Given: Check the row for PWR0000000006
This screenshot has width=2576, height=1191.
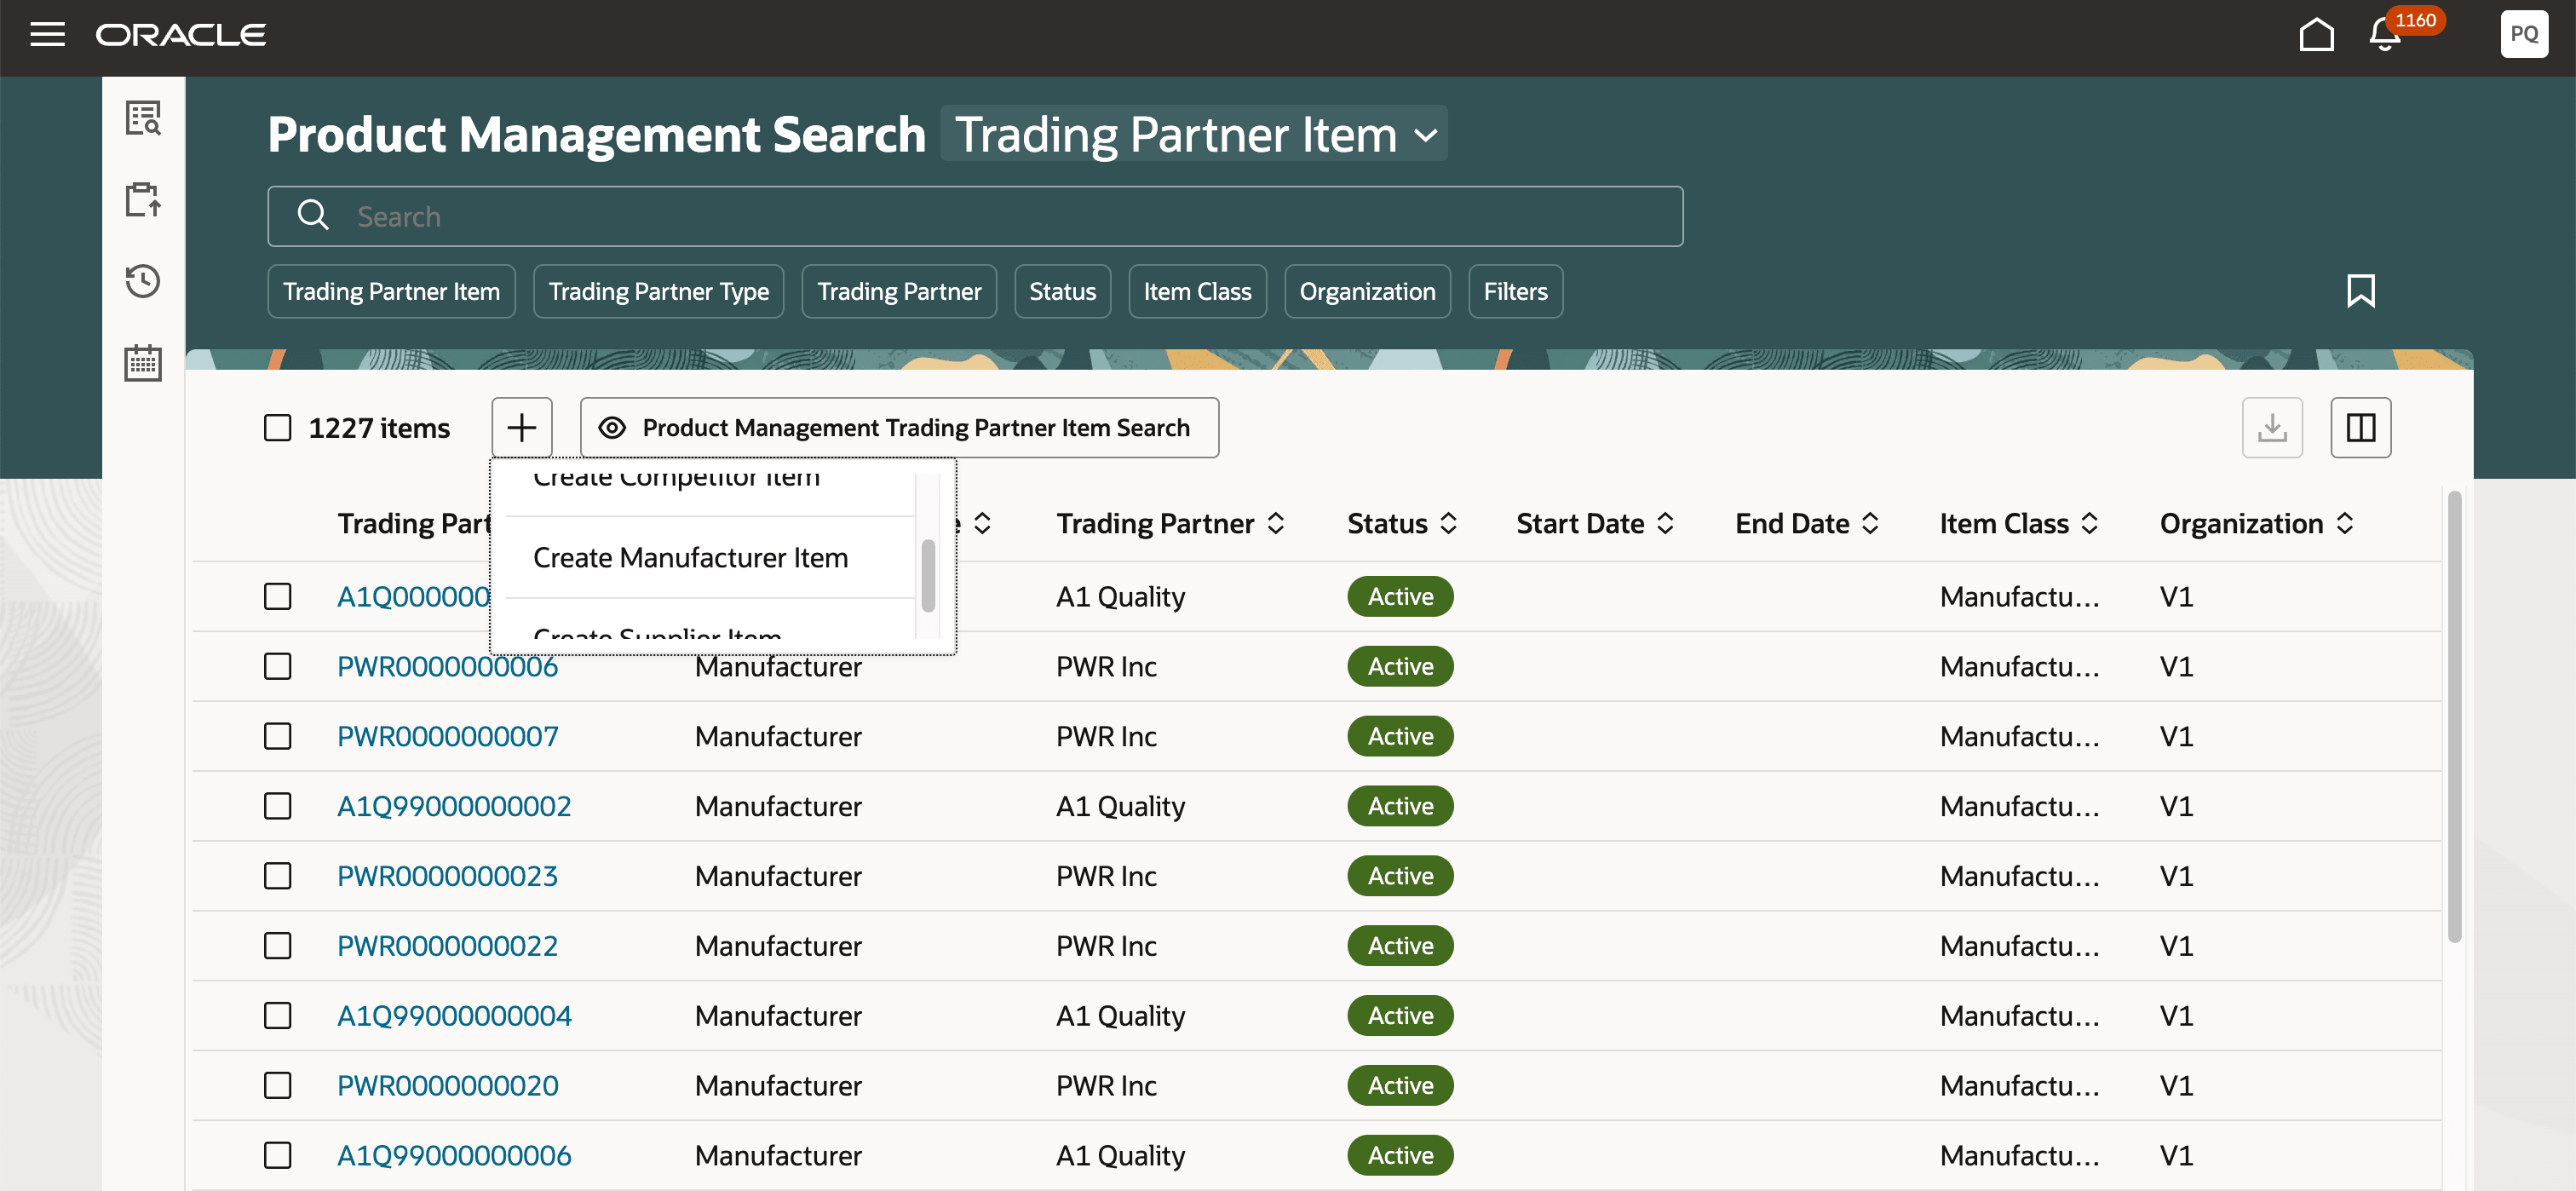Looking at the screenshot, I should (277, 666).
